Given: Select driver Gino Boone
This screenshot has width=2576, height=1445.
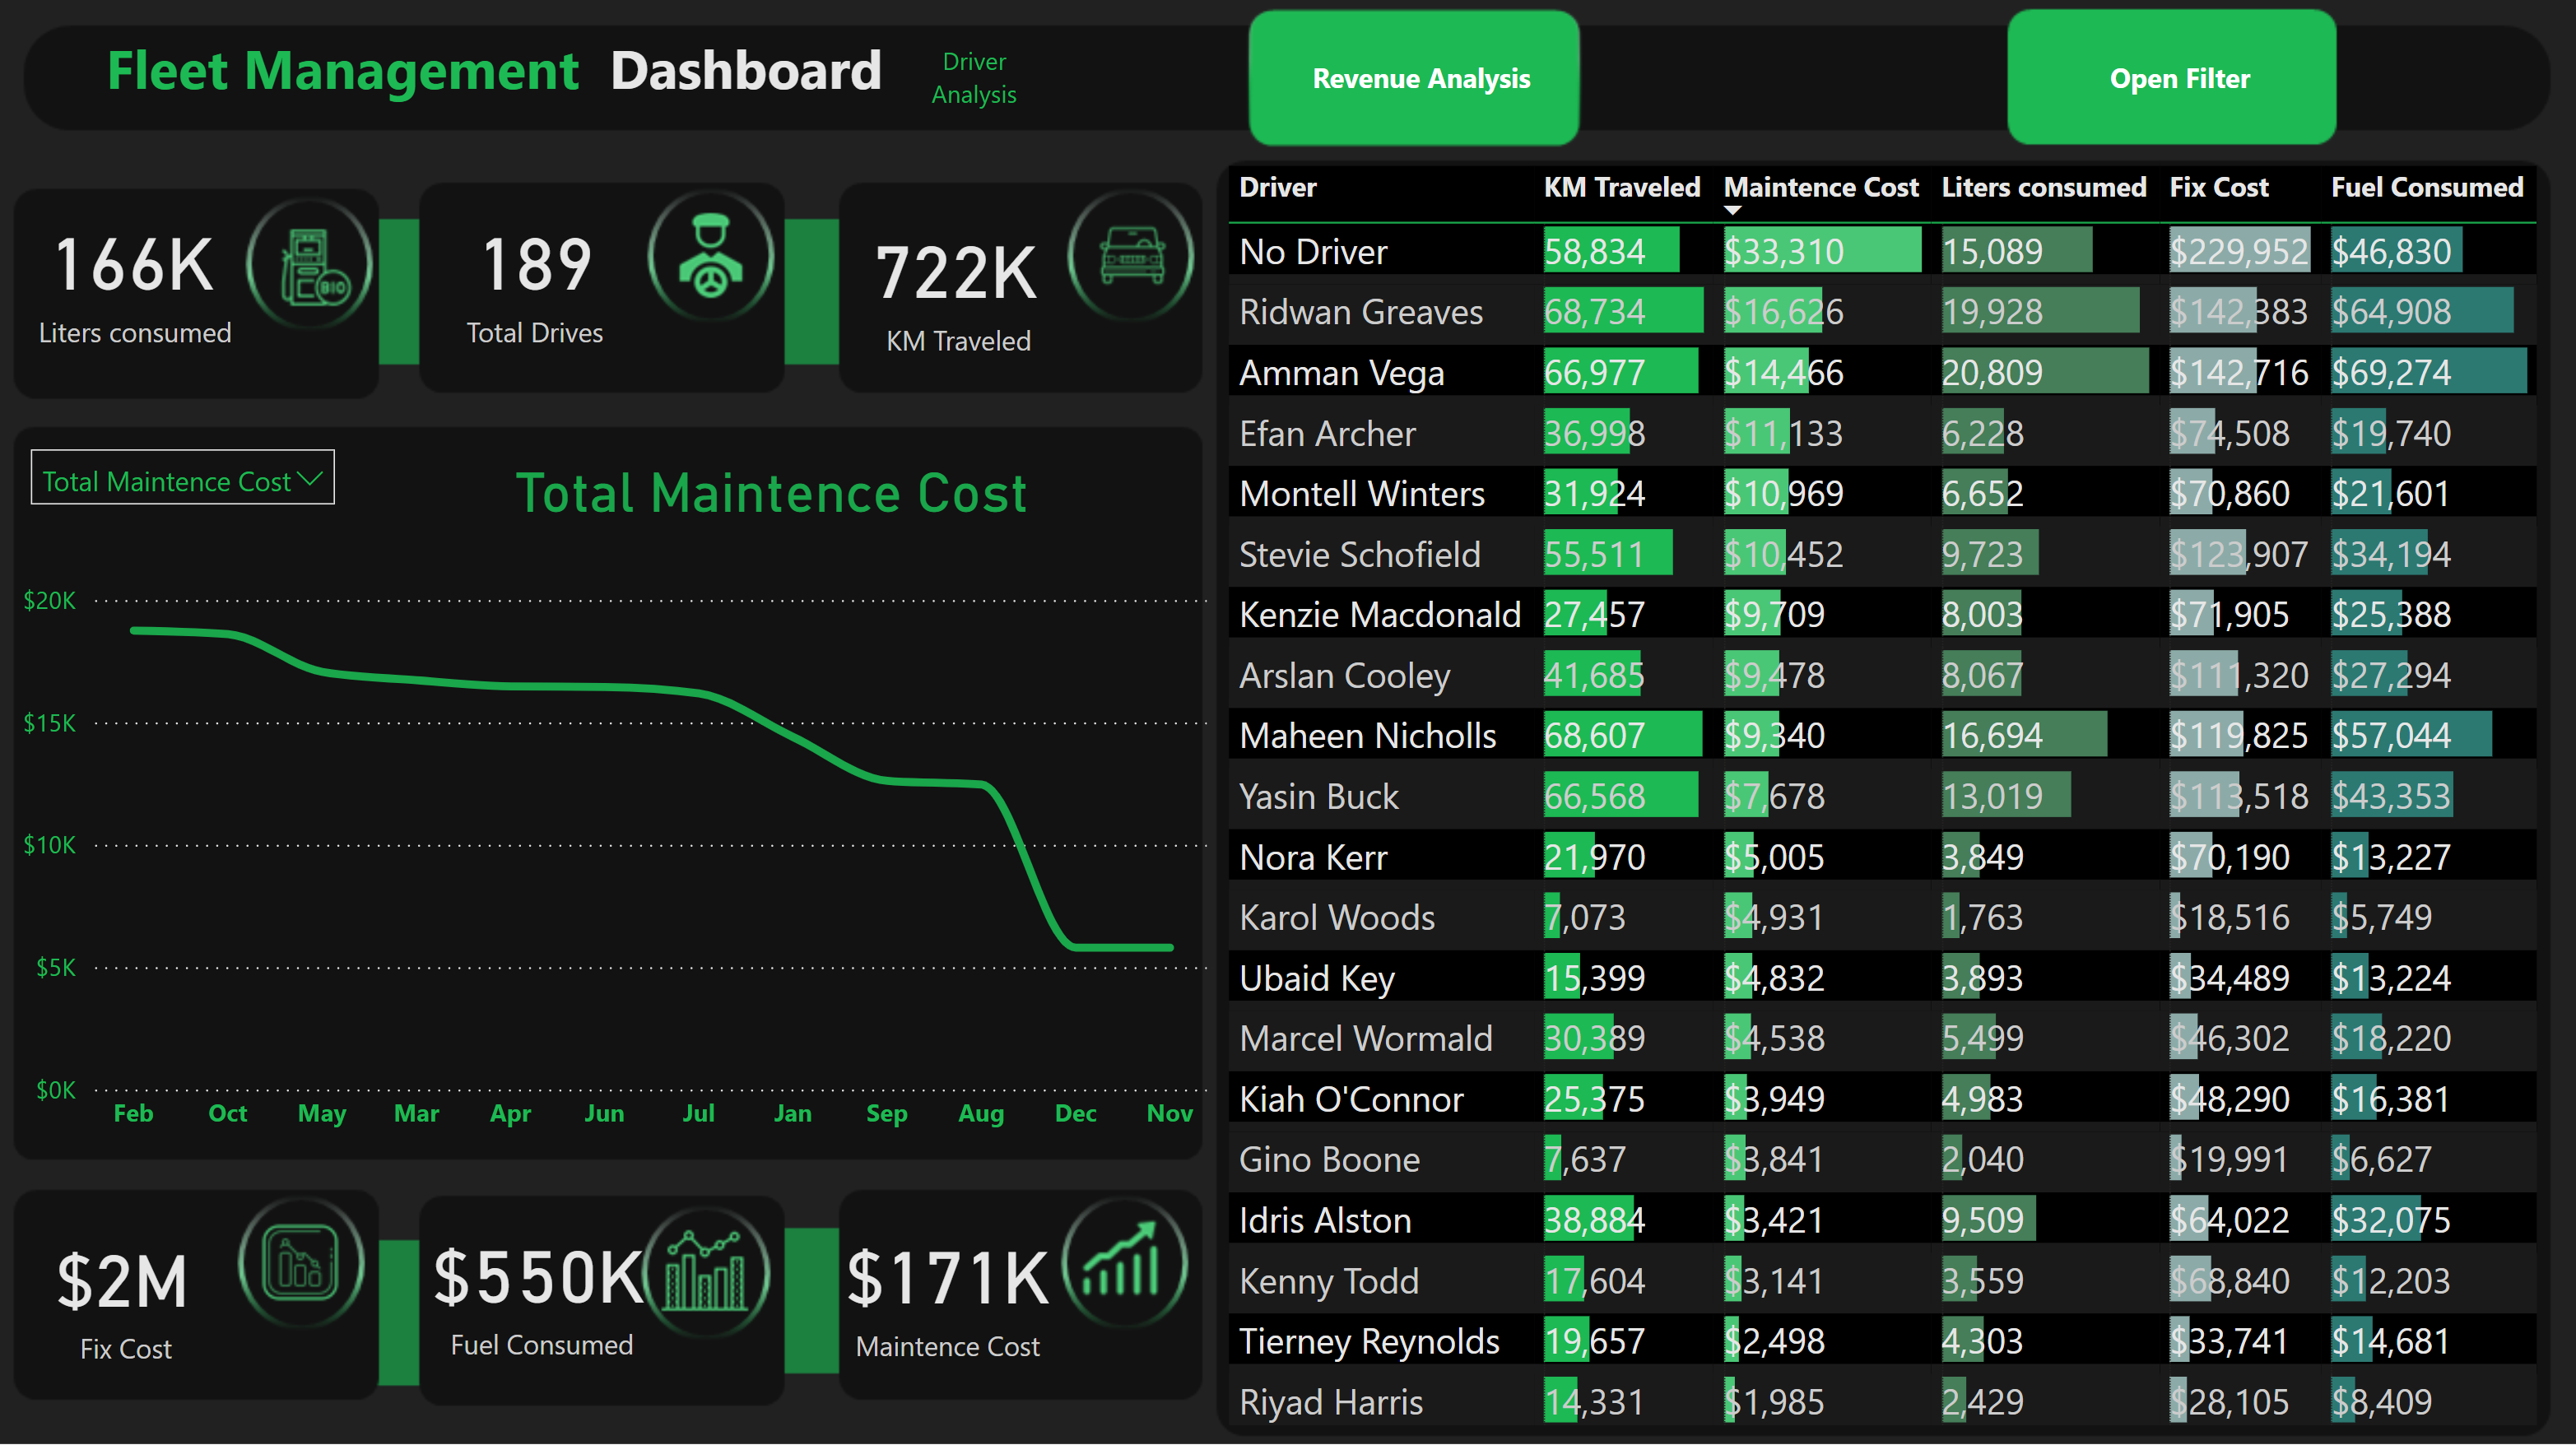Looking at the screenshot, I should 1329,1160.
